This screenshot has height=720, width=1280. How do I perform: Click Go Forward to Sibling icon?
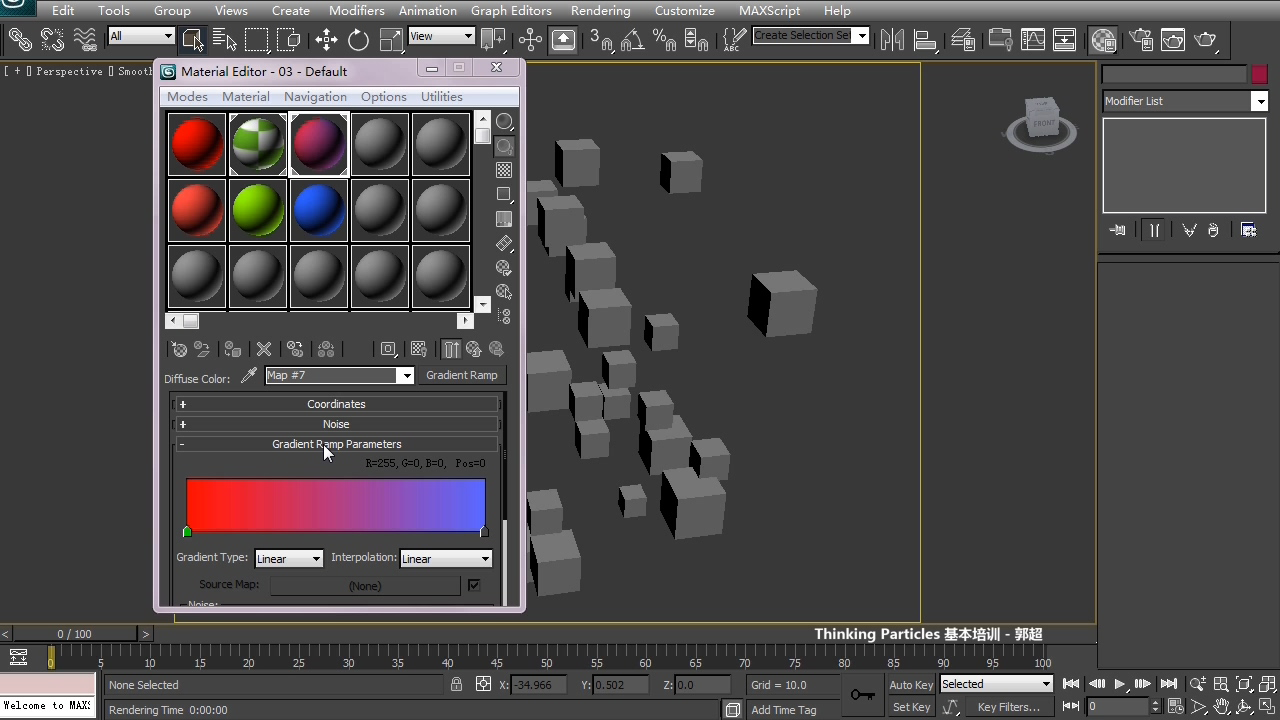click(x=496, y=349)
